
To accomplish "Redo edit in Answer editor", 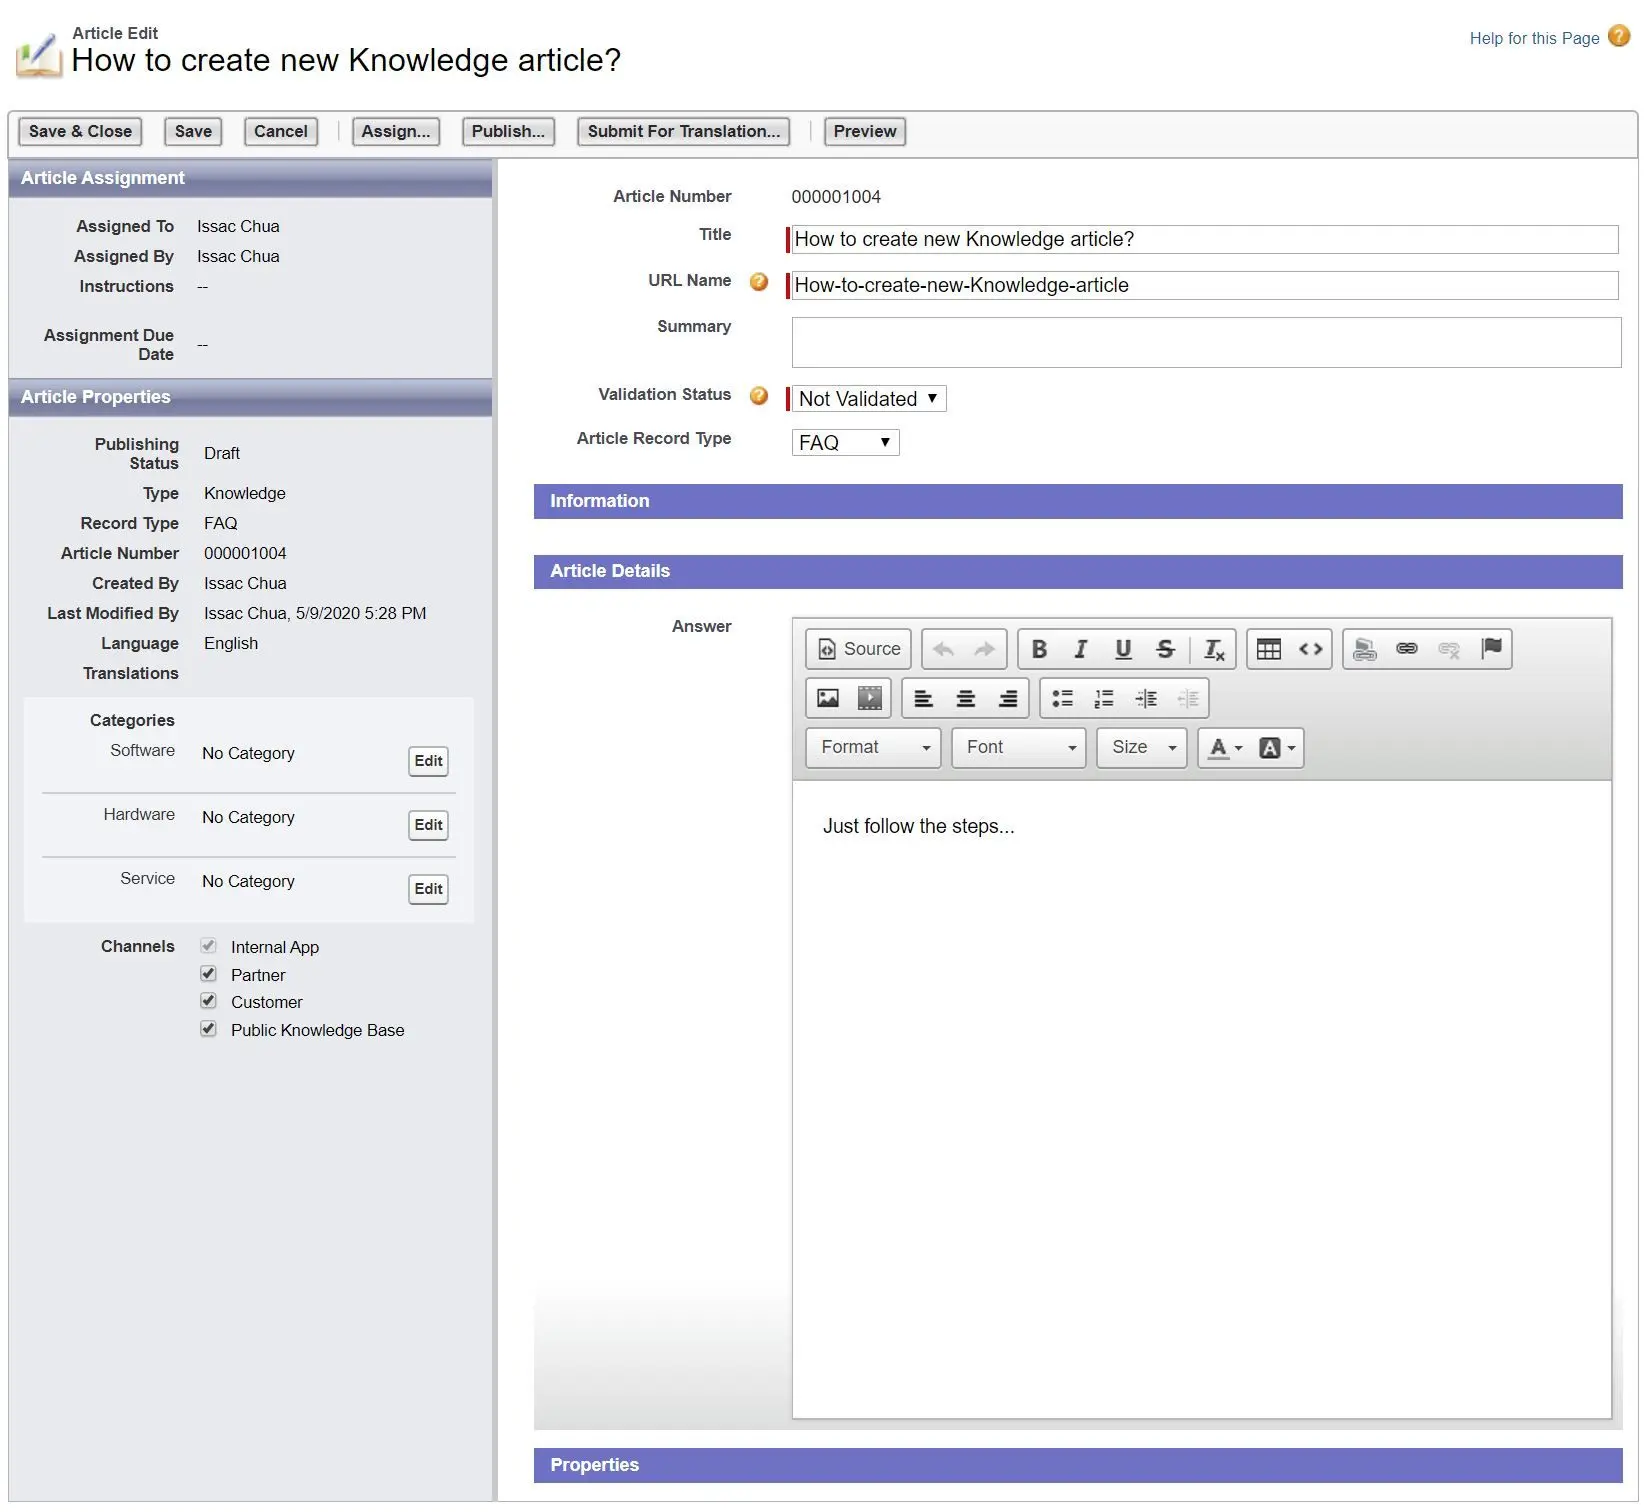I will pyautogui.click(x=985, y=649).
